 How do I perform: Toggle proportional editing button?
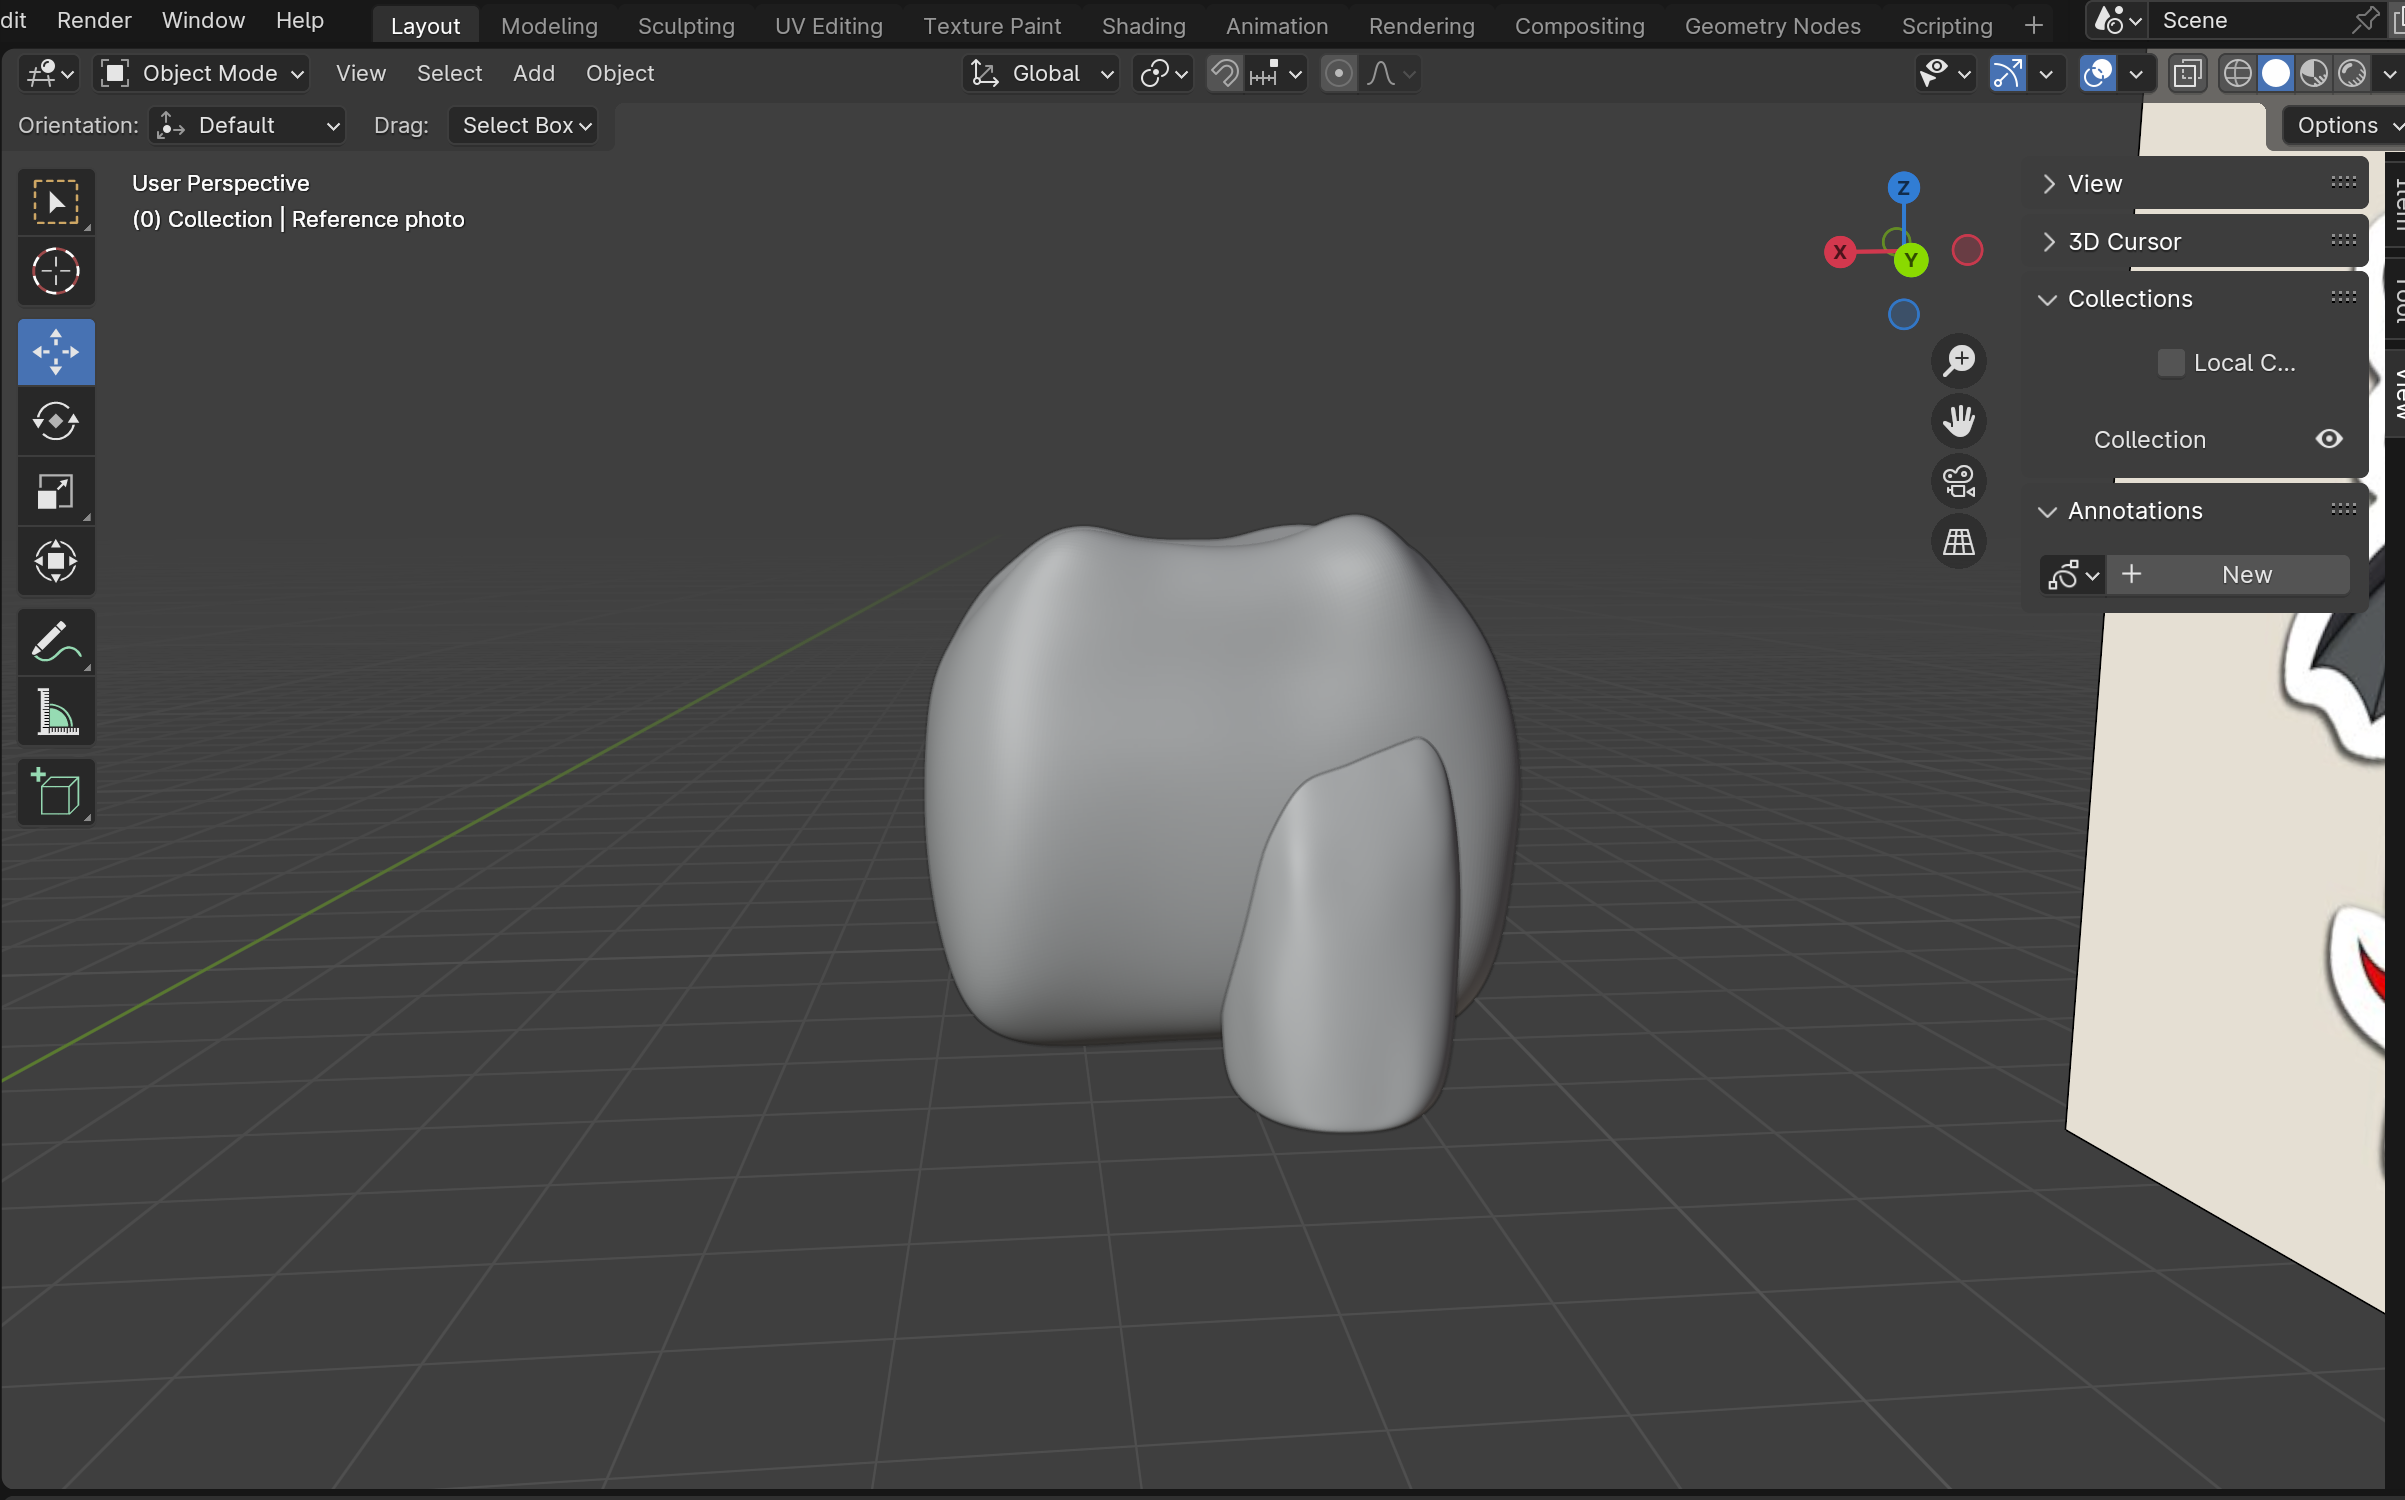[x=1338, y=73]
